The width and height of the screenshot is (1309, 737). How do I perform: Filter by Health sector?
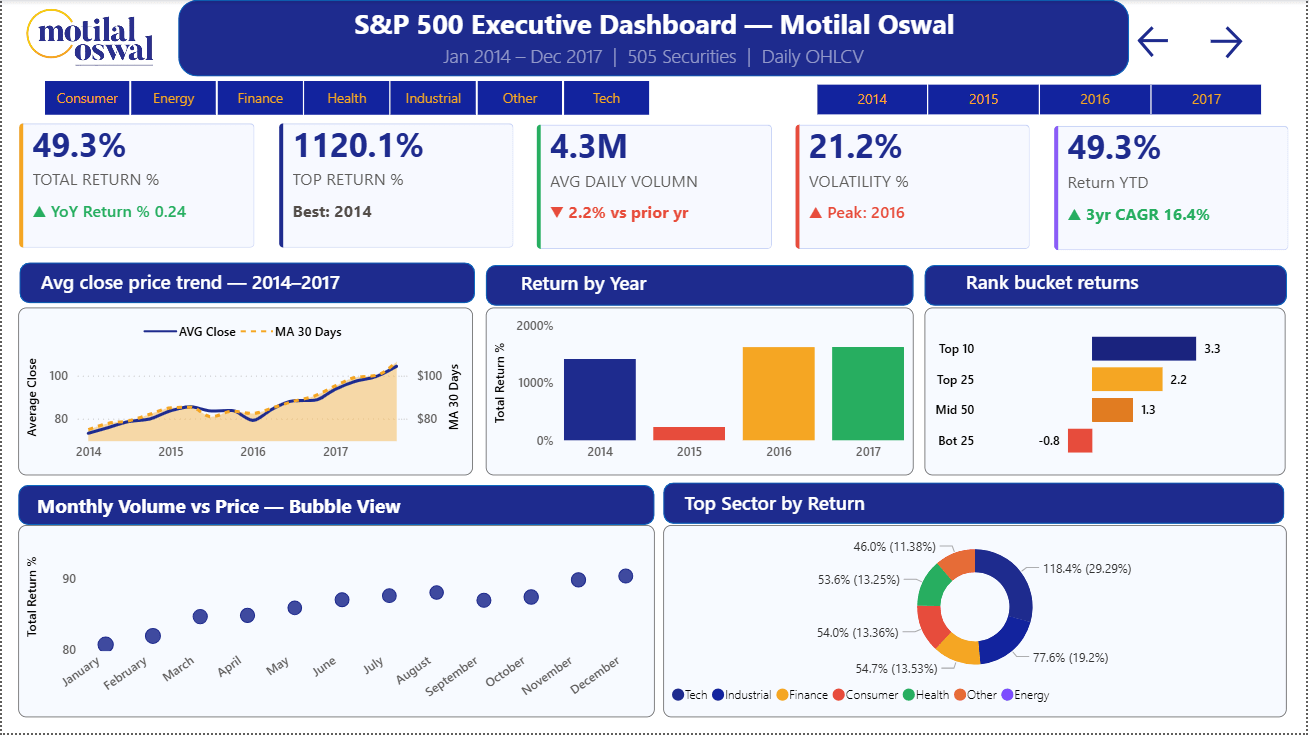click(347, 98)
